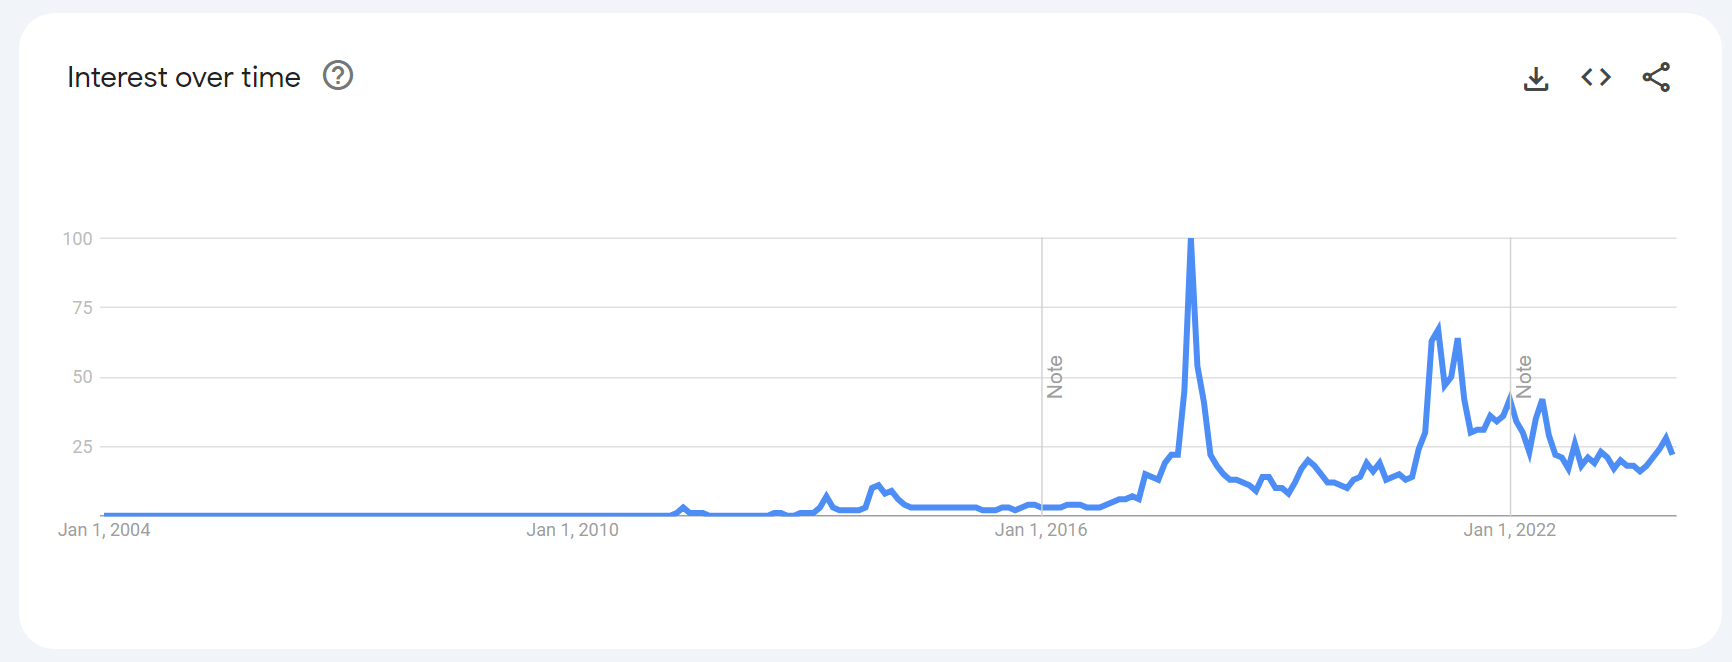Click the Jan 1, 2022 axis label
Screen dimensions: 1732x662
point(1511,530)
